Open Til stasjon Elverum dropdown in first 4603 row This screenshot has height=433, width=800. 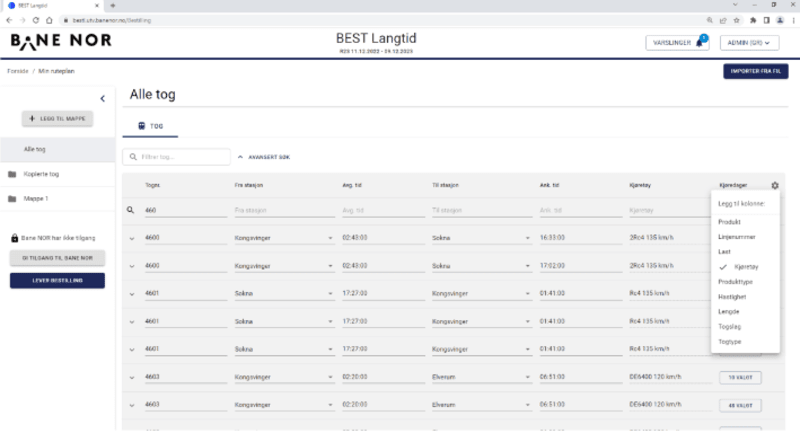527,377
